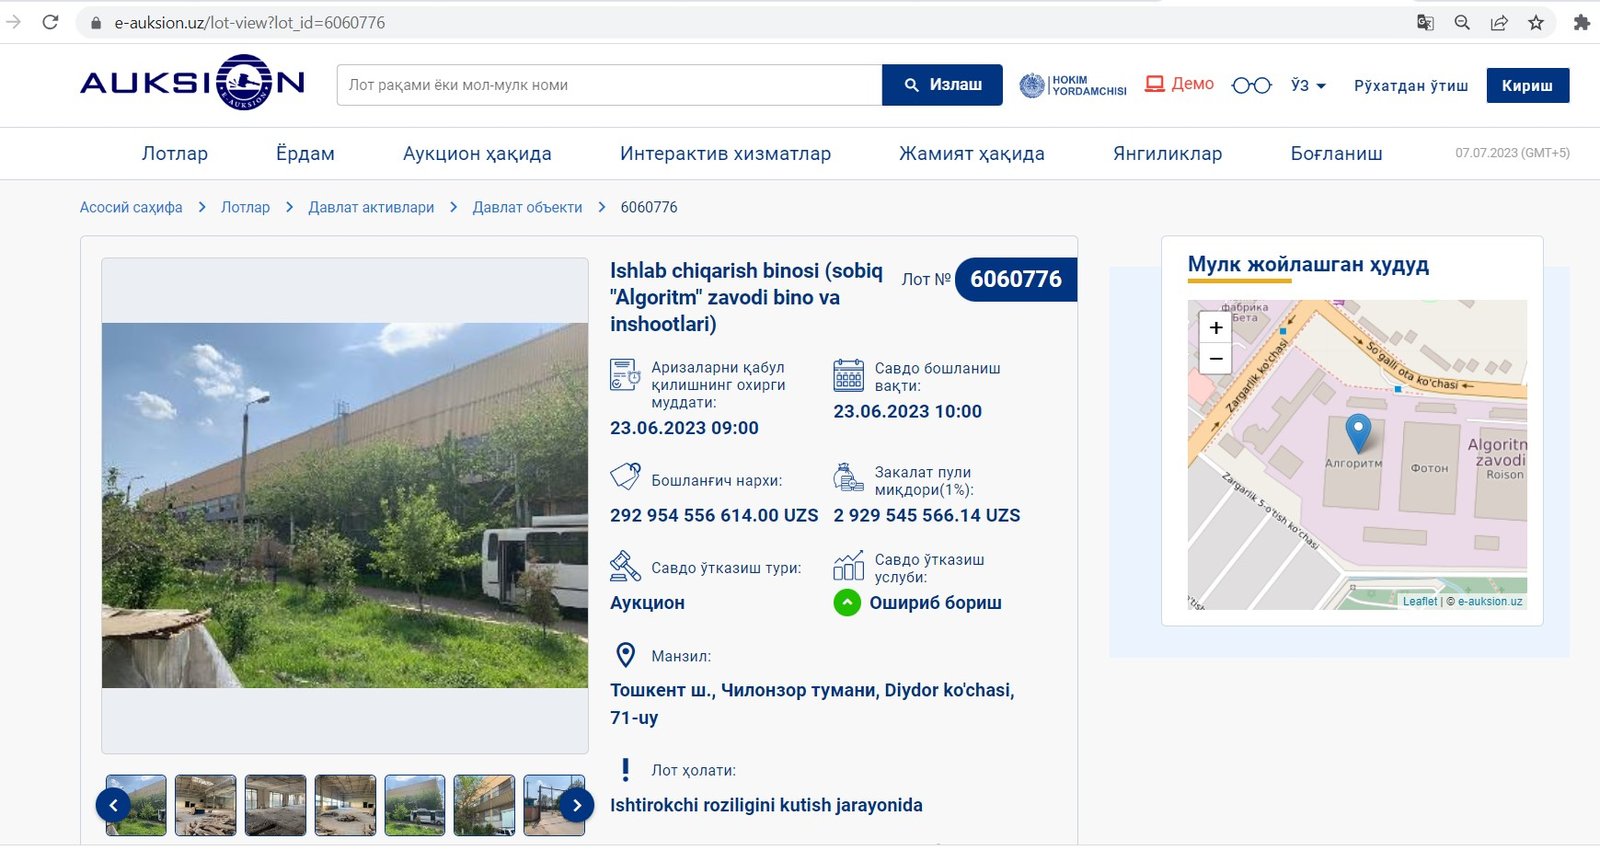Open the Лотлар menu item

click(x=175, y=154)
